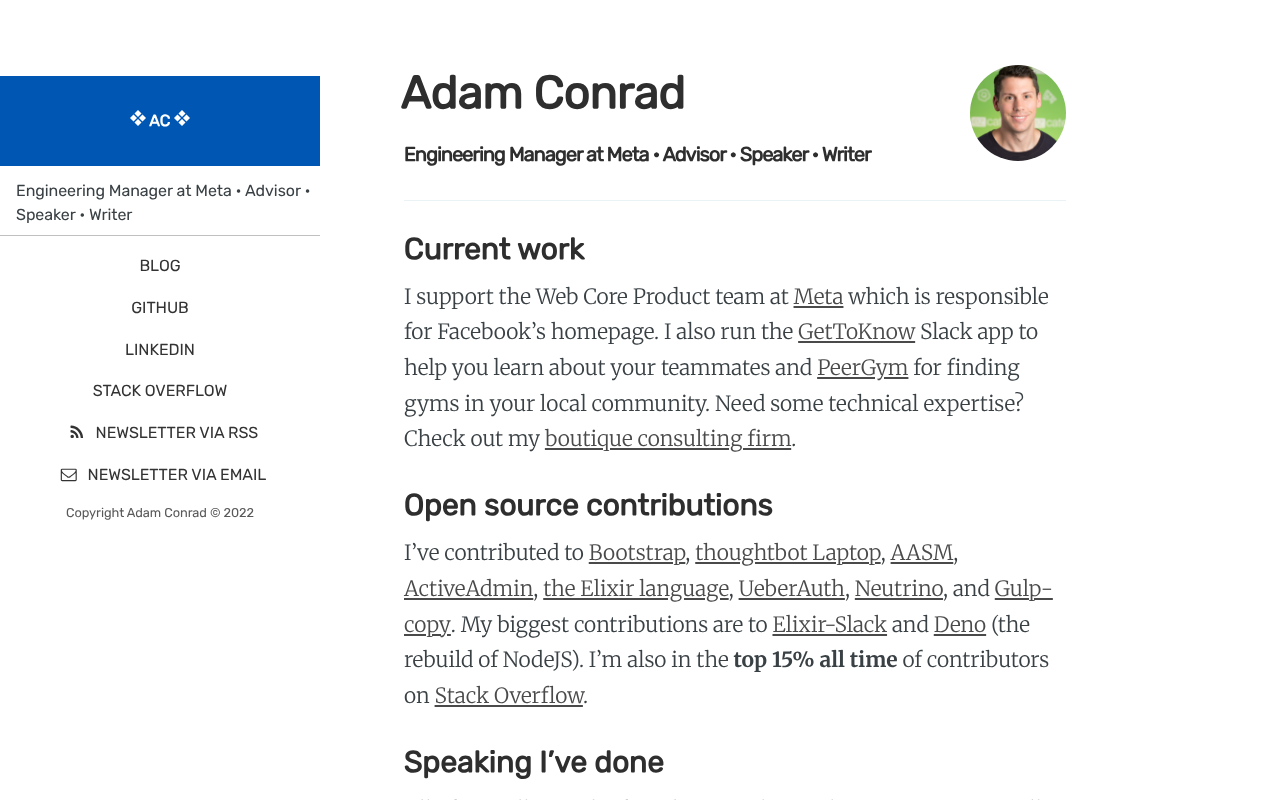The image size is (1280, 800).
Task: Open the GetToKnow link
Action: tap(856, 332)
